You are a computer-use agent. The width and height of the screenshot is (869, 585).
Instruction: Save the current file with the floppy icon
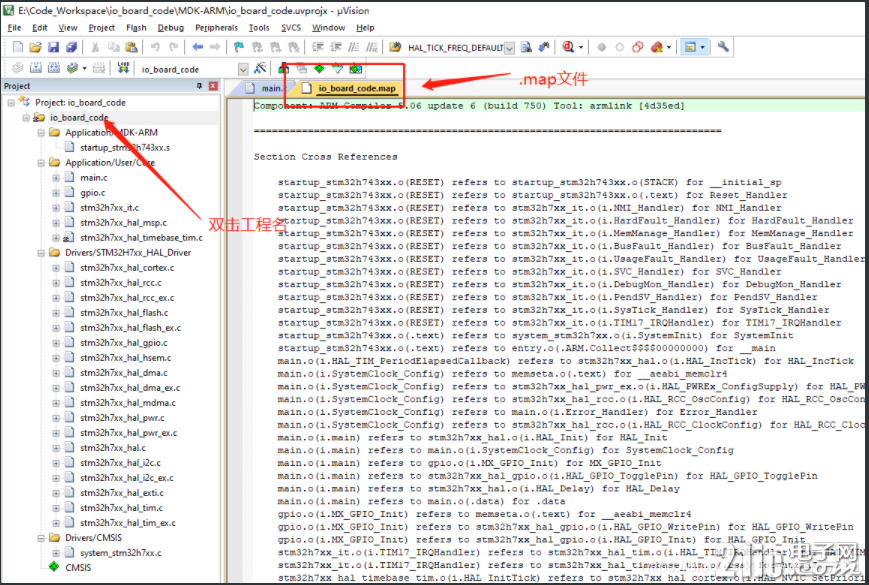(x=53, y=48)
